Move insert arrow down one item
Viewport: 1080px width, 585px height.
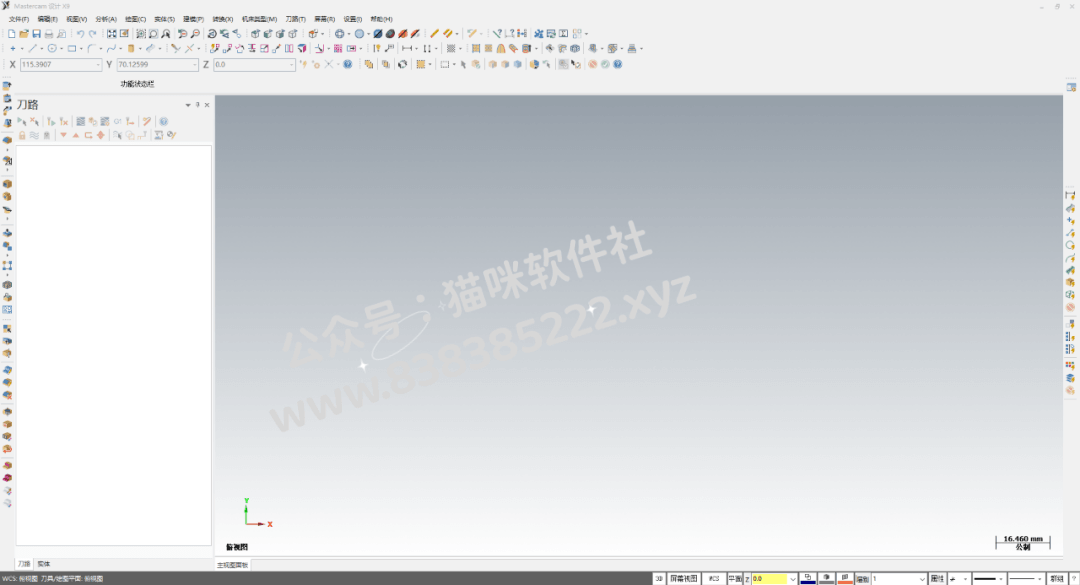[63, 135]
